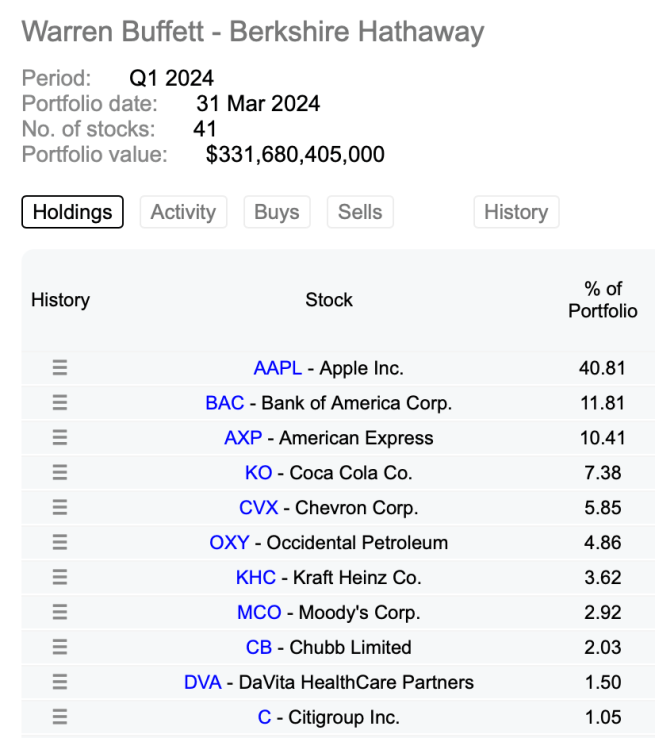
Task: Open the AAPL ticker link
Action: tap(277, 368)
